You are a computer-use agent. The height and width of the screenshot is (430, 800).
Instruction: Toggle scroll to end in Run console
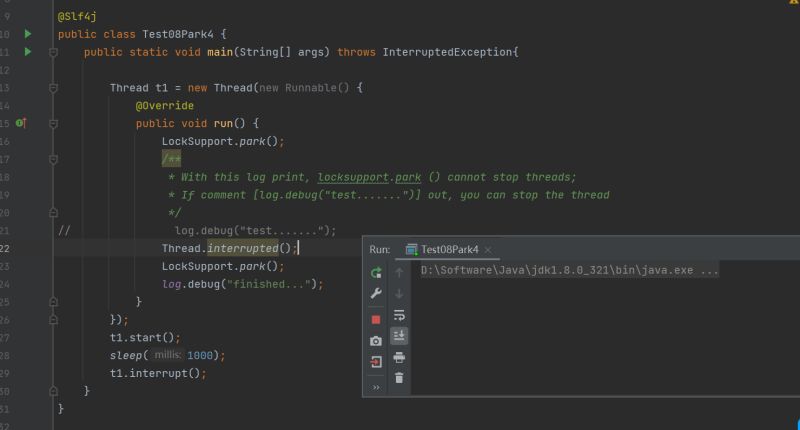399,336
